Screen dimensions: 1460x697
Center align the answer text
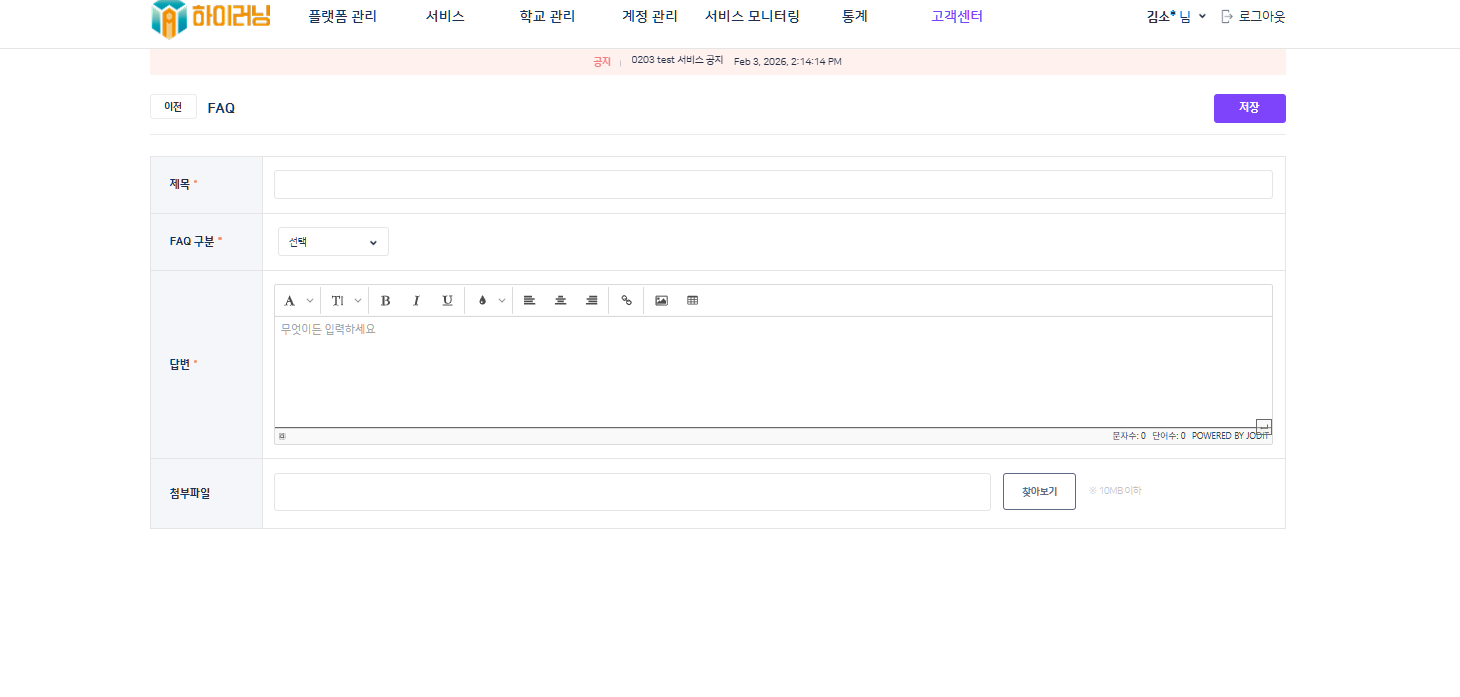[x=560, y=300]
